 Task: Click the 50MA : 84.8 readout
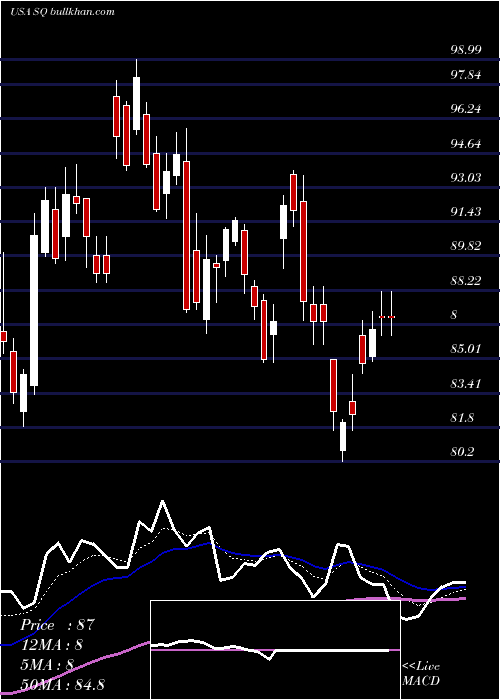(x=62, y=684)
